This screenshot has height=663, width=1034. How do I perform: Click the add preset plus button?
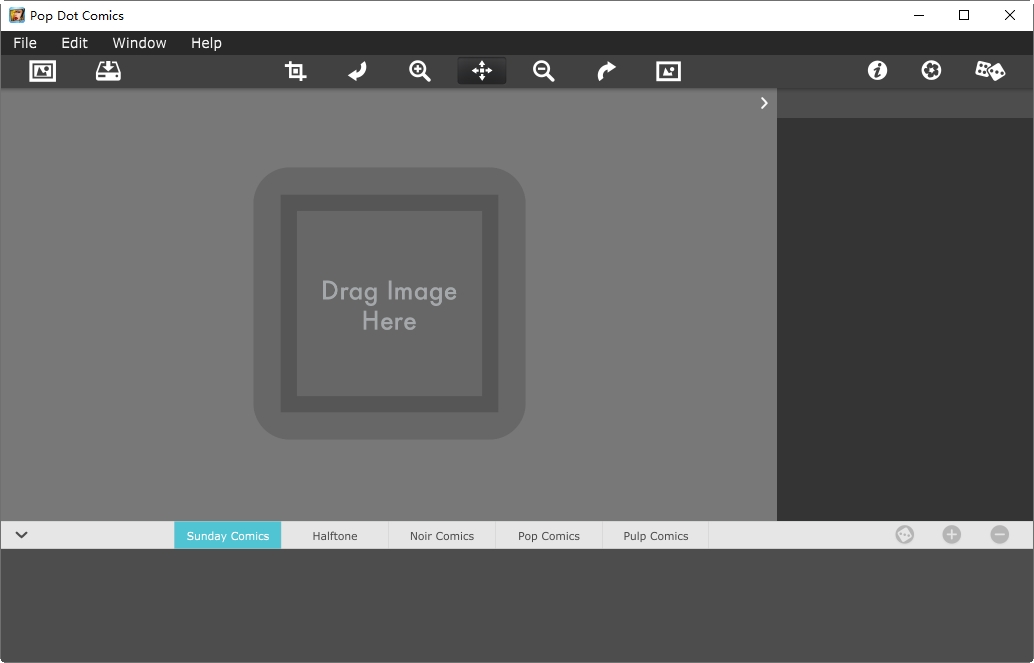coord(951,535)
